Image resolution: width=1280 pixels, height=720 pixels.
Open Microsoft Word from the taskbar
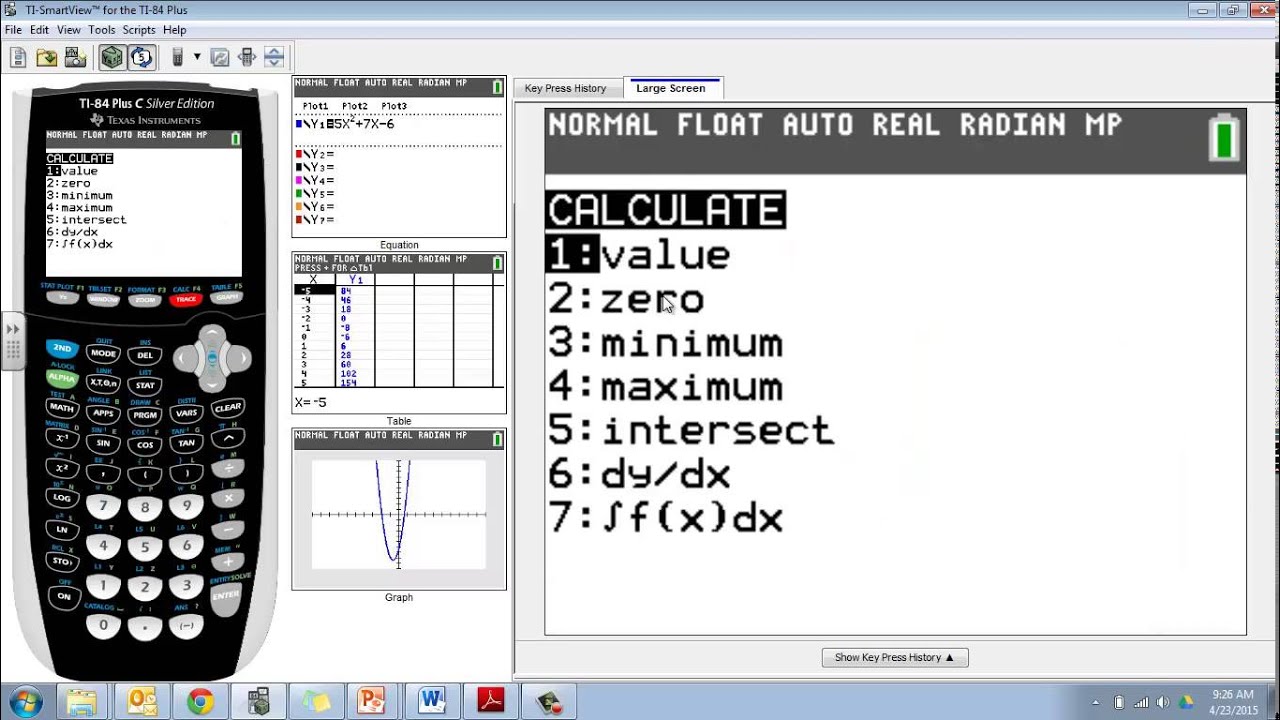tap(432, 701)
